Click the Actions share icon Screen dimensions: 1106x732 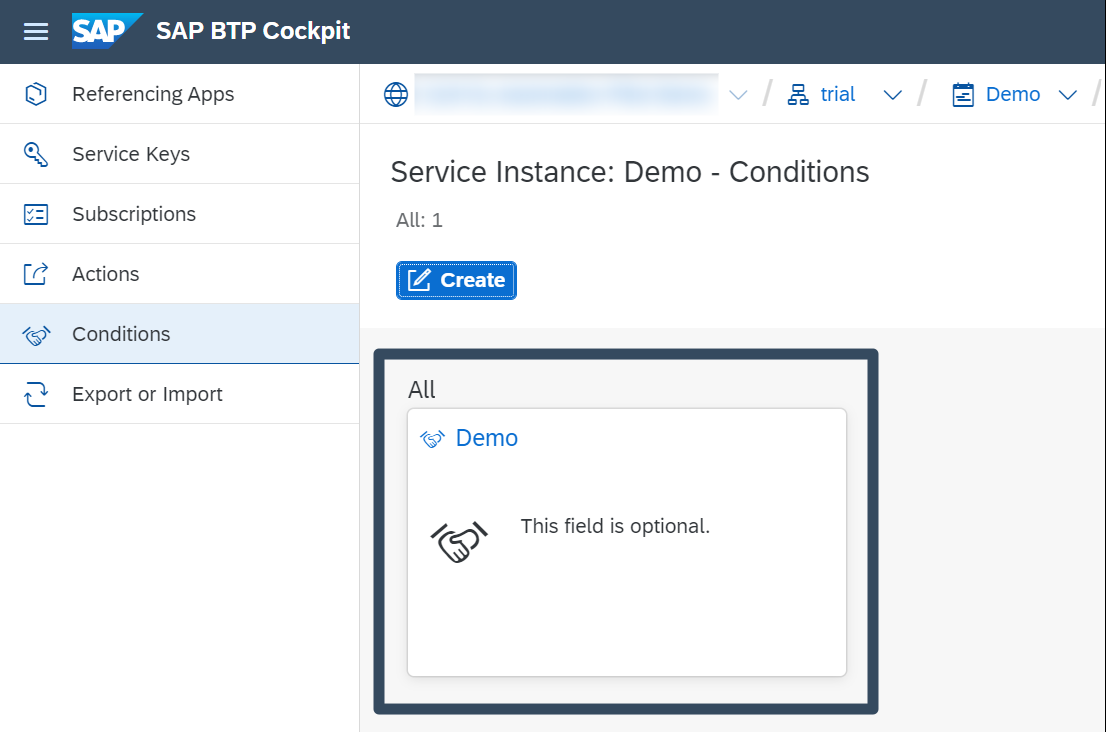[x=36, y=274]
